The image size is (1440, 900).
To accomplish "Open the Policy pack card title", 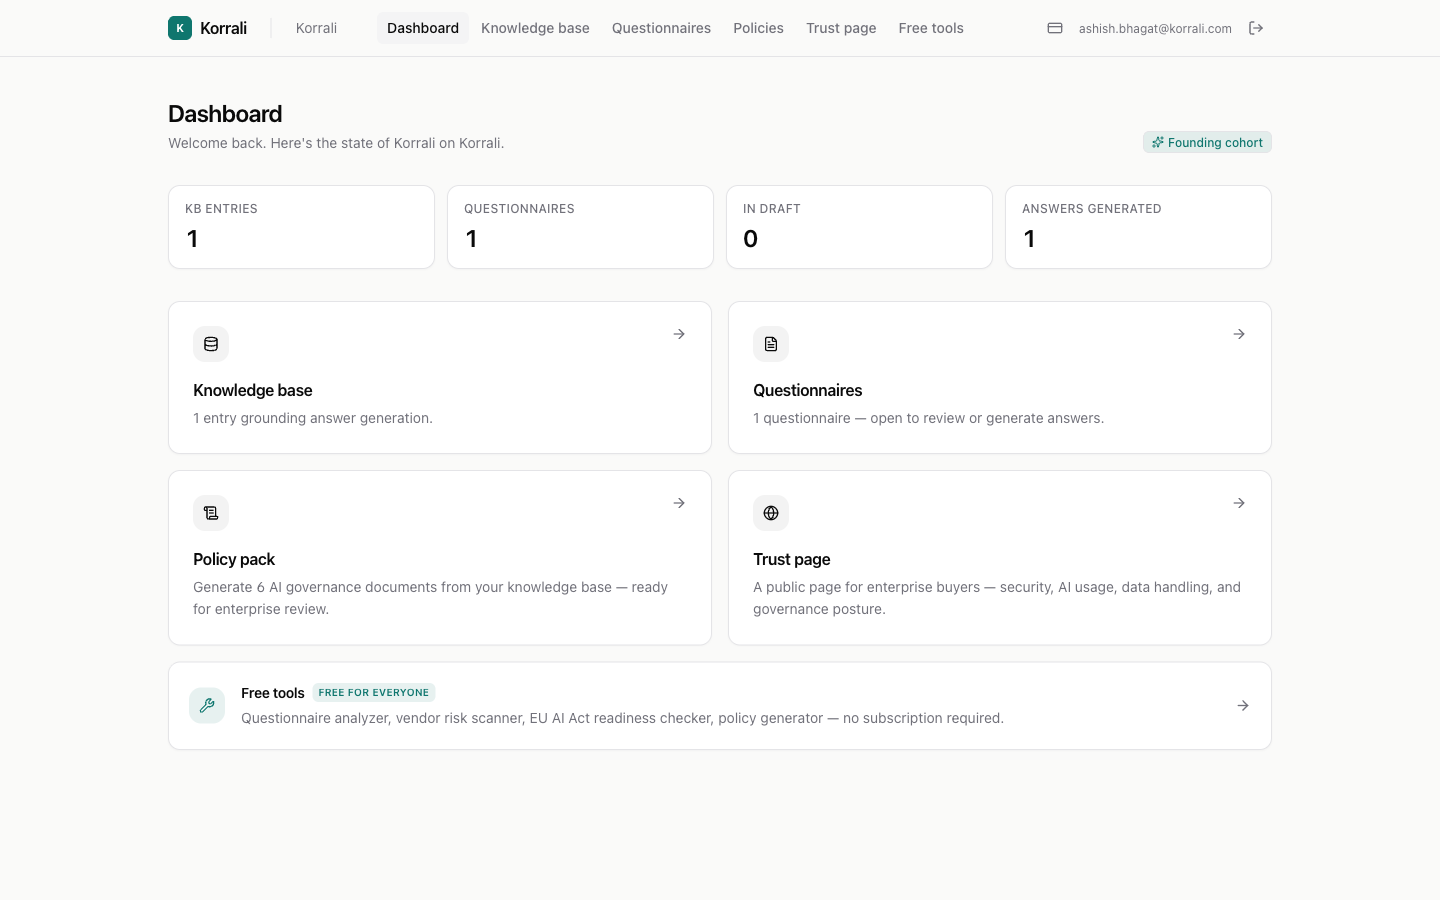I will click(234, 559).
